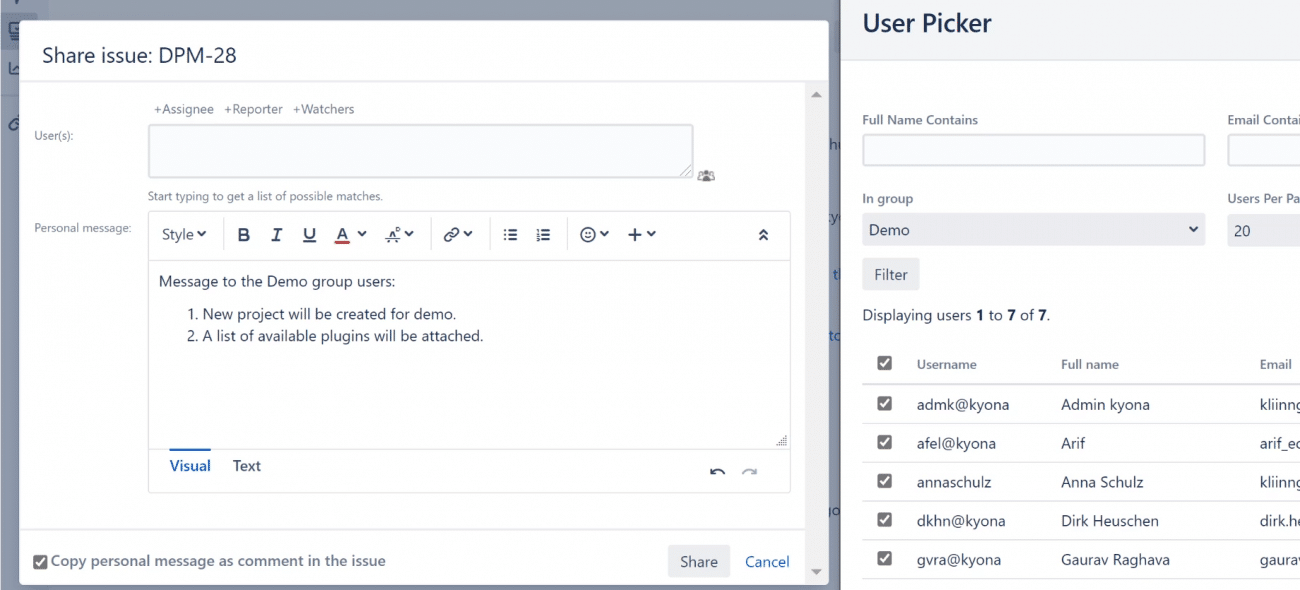The image size is (1300, 590).
Task: Undo last edit in message editor
Action: [717, 471]
